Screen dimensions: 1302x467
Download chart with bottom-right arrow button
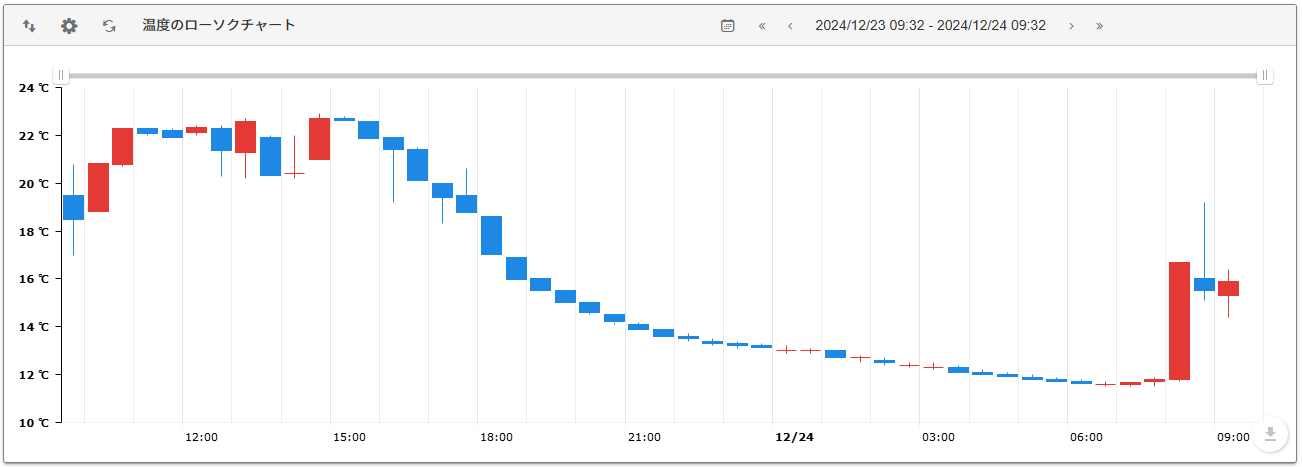click(x=1270, y=433)
